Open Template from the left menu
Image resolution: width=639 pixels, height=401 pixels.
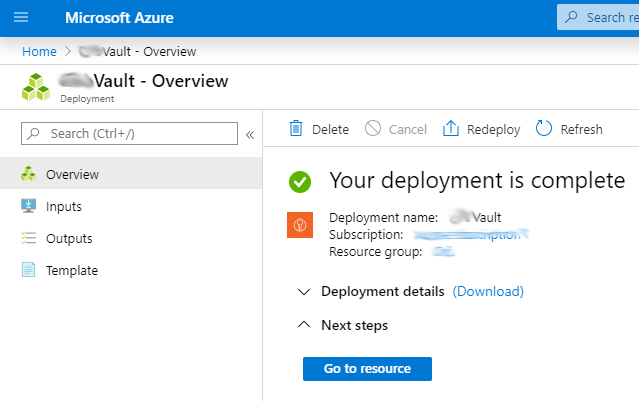click(x=72, y=270)
